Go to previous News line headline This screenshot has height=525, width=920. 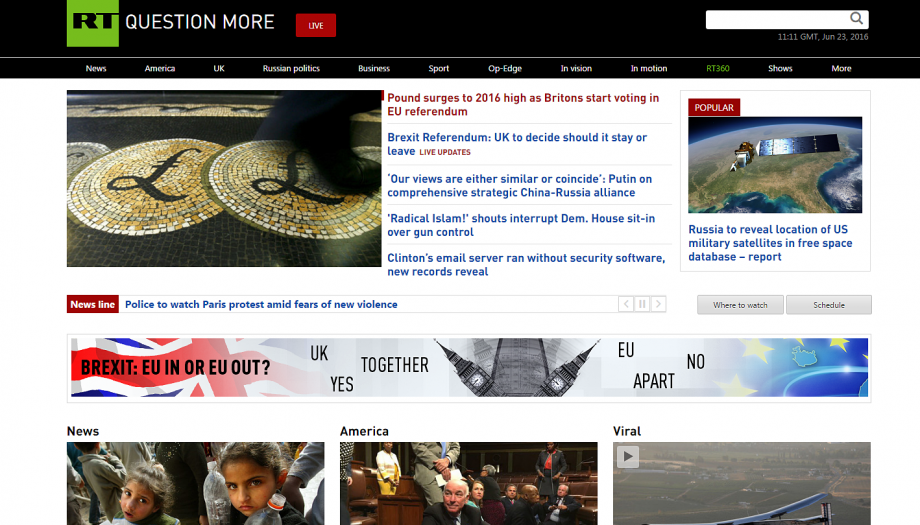(626, 304)
